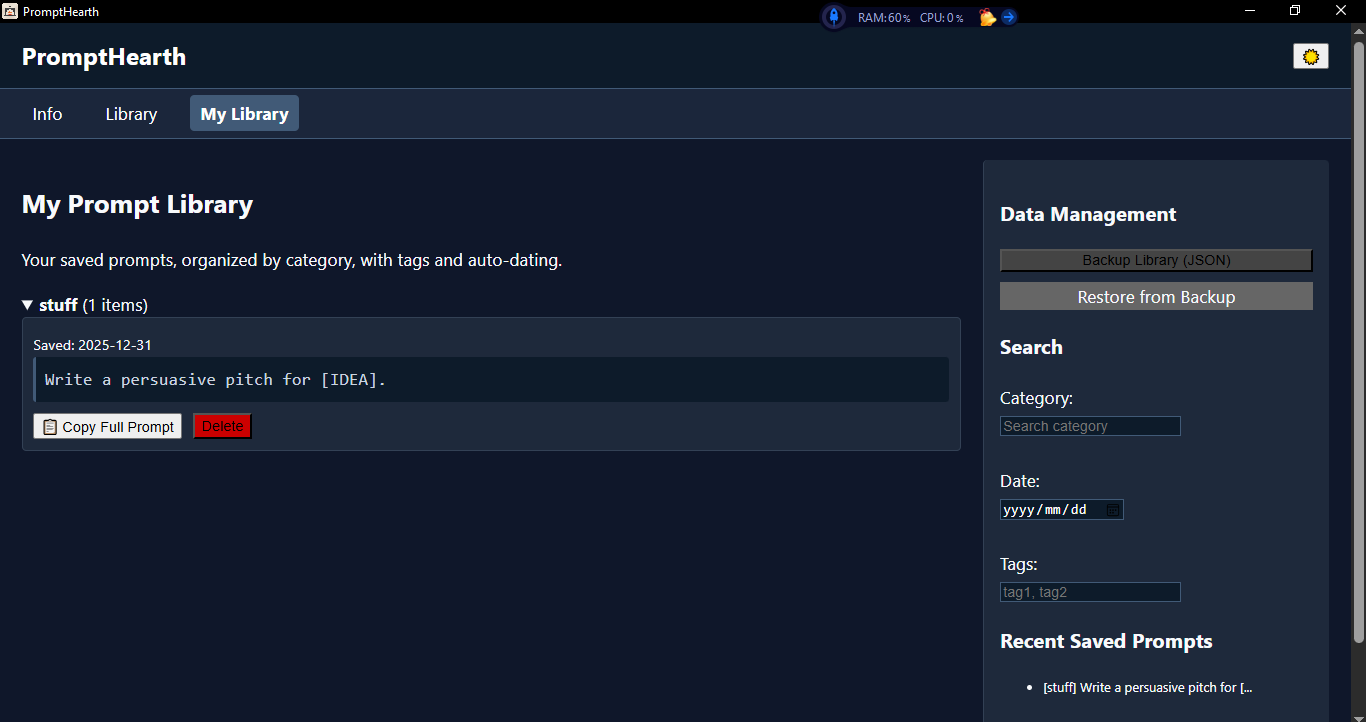Click the 'Data Management' heading
The image size is (1366, 722).
pos(1088,214)
